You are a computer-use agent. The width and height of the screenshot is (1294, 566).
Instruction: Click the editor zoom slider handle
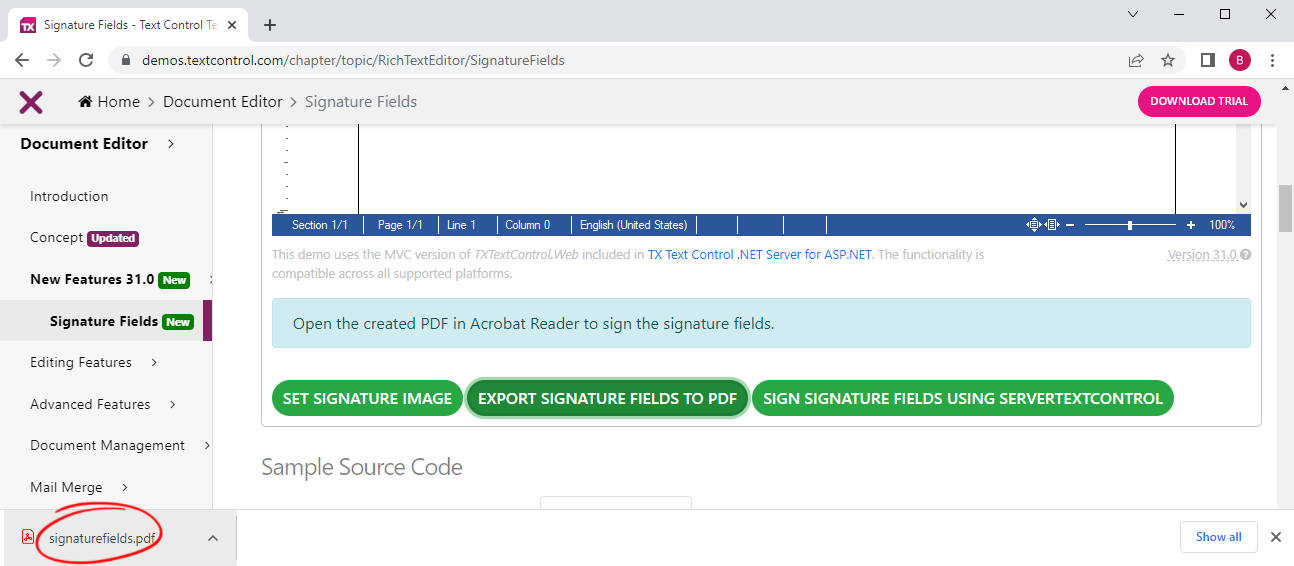(x=1130, y=225)
